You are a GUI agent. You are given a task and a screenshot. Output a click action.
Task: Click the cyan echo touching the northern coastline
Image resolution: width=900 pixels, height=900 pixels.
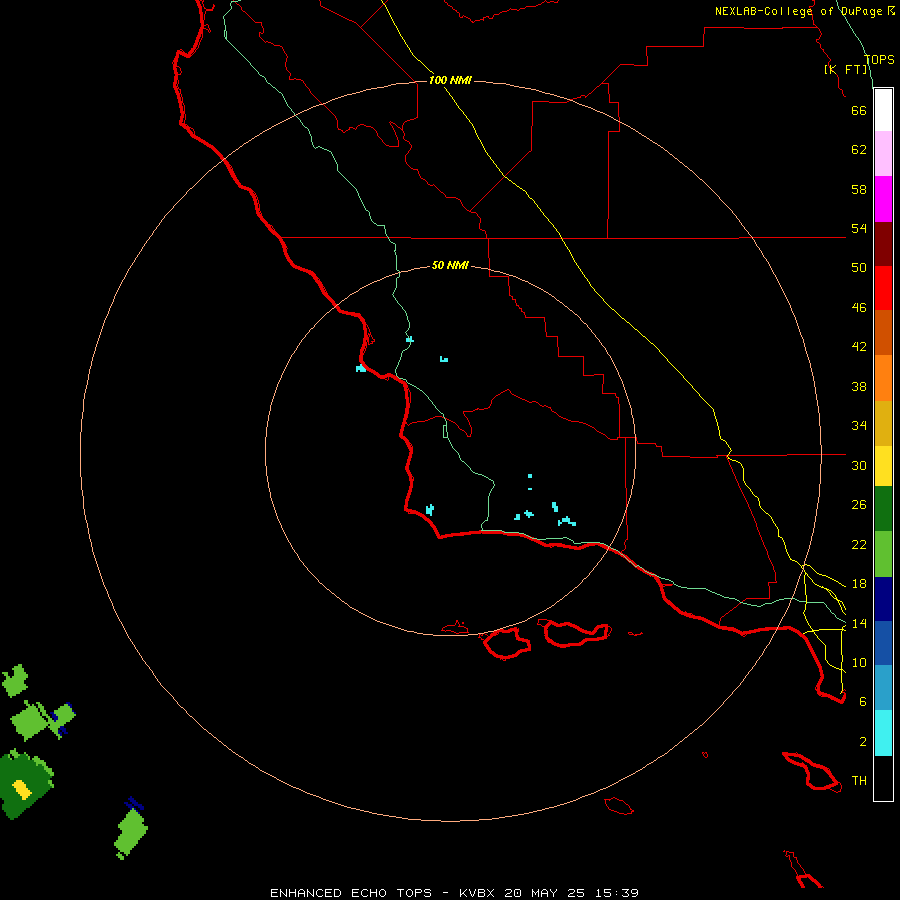pos(360,368)
